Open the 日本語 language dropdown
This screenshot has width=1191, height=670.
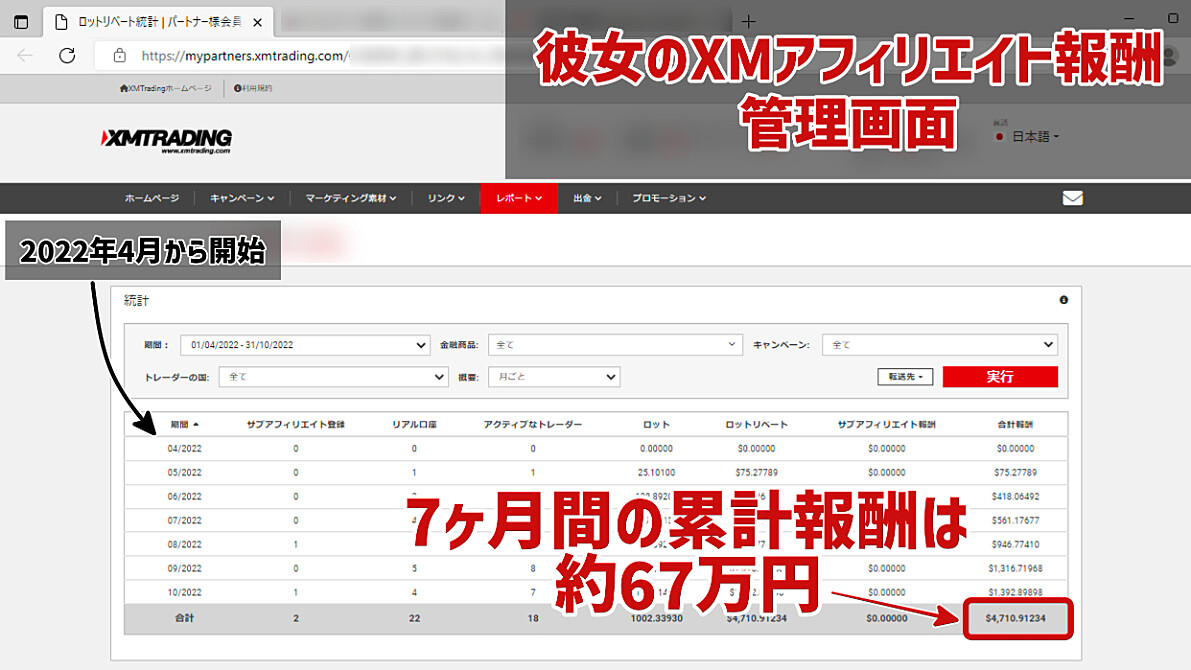pos(1027,137)
